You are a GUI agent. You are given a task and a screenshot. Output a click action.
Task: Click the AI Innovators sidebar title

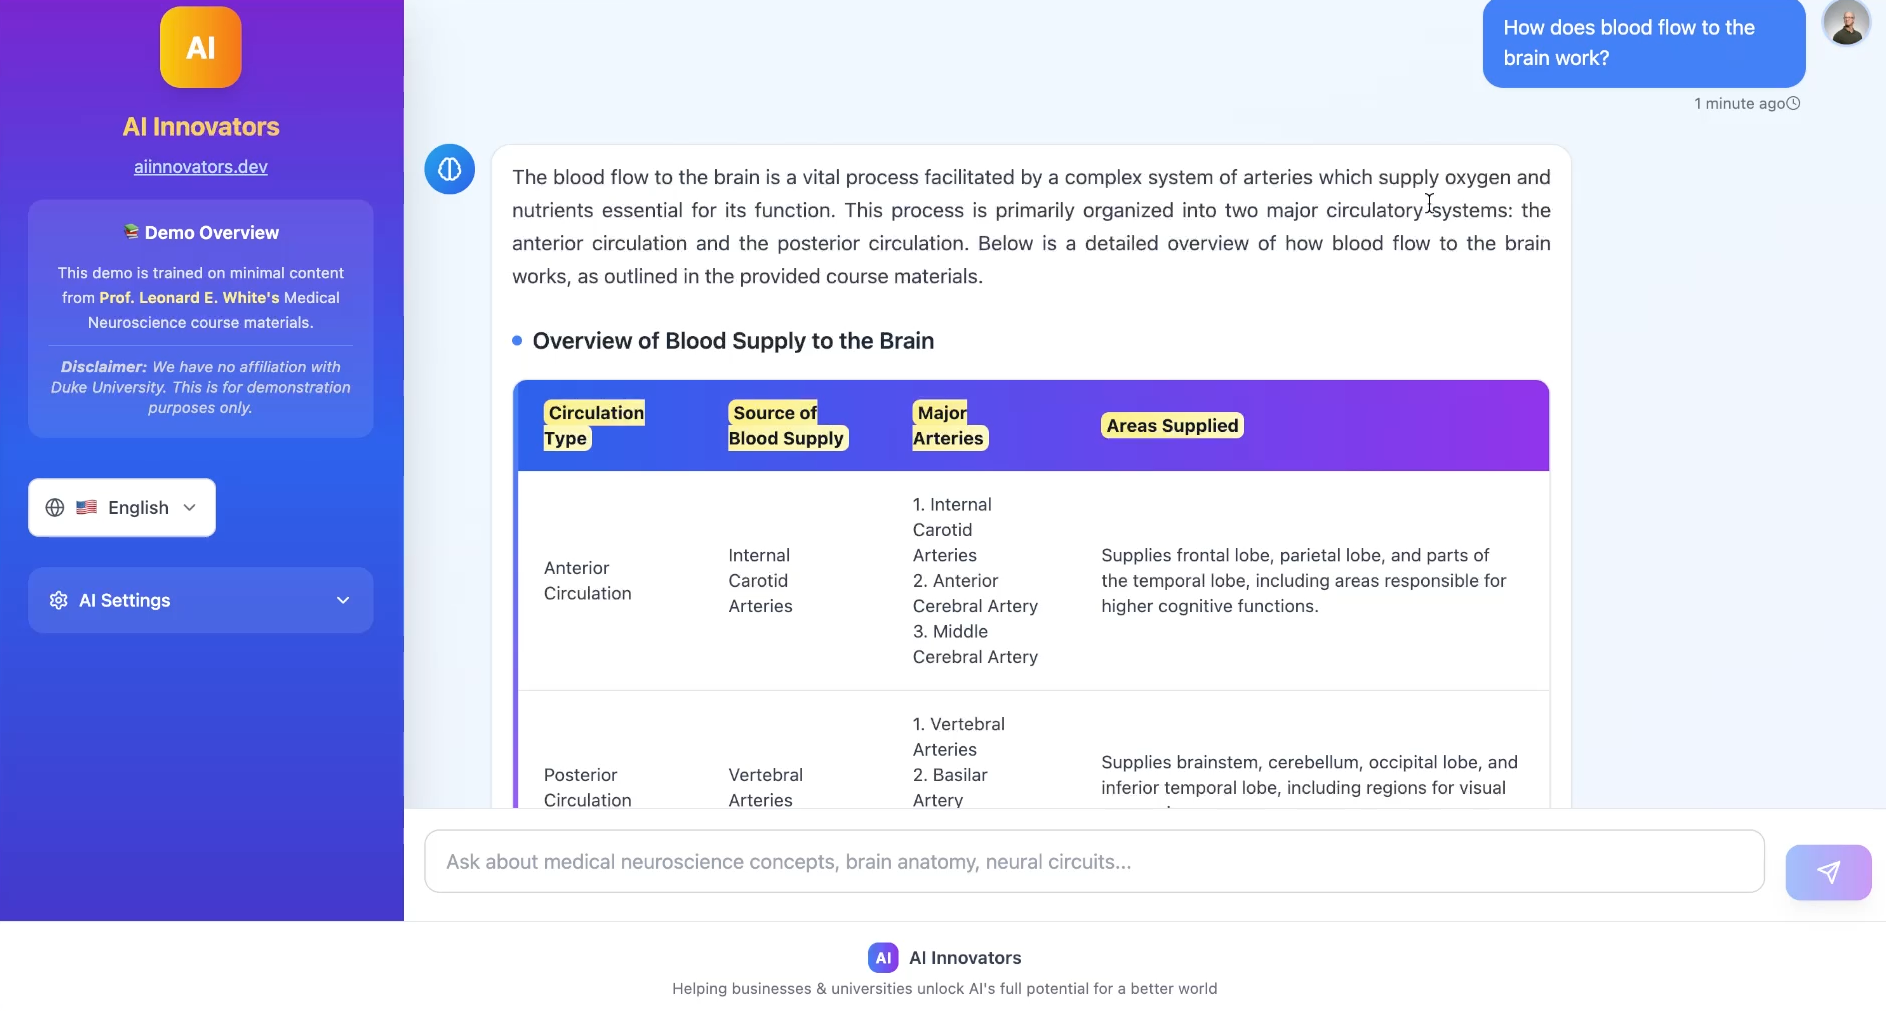(201, 127)
